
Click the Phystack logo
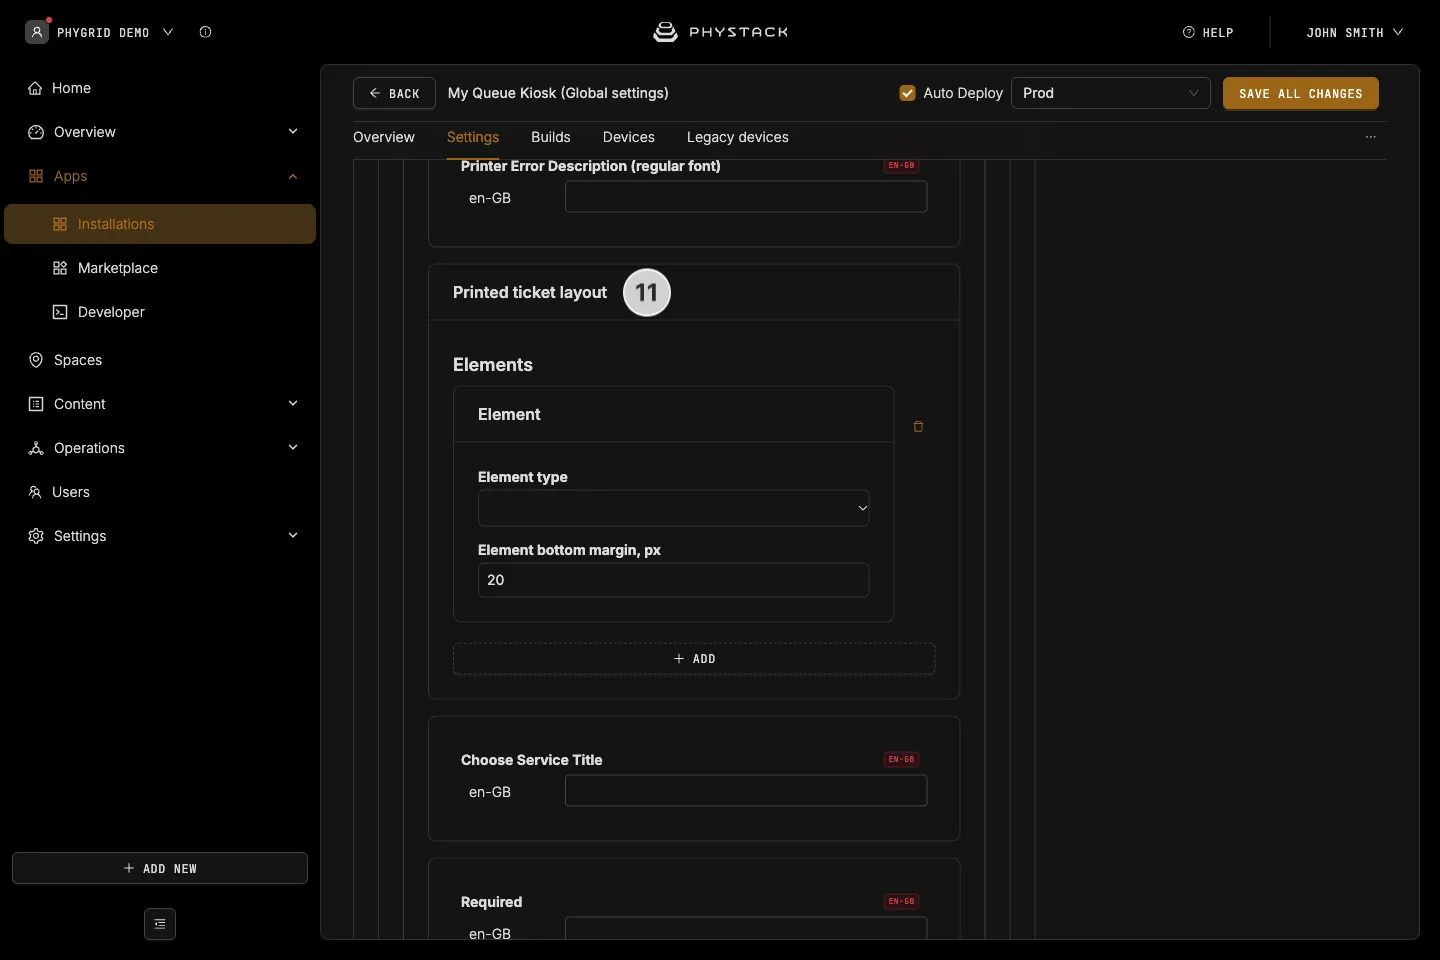pos(720,32)
